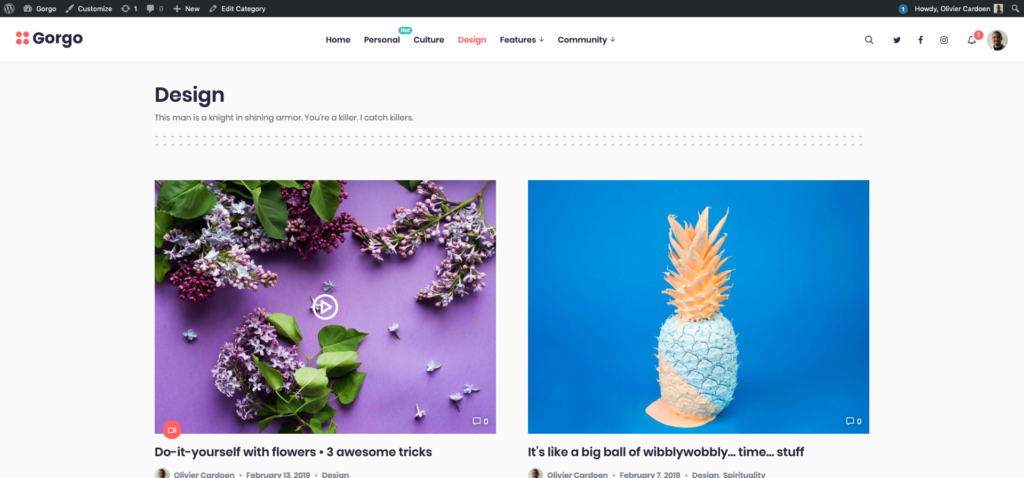This screenshot has height=478, width=1024.
Task: Click the Gorgo site logo
Action: point(50,39)
